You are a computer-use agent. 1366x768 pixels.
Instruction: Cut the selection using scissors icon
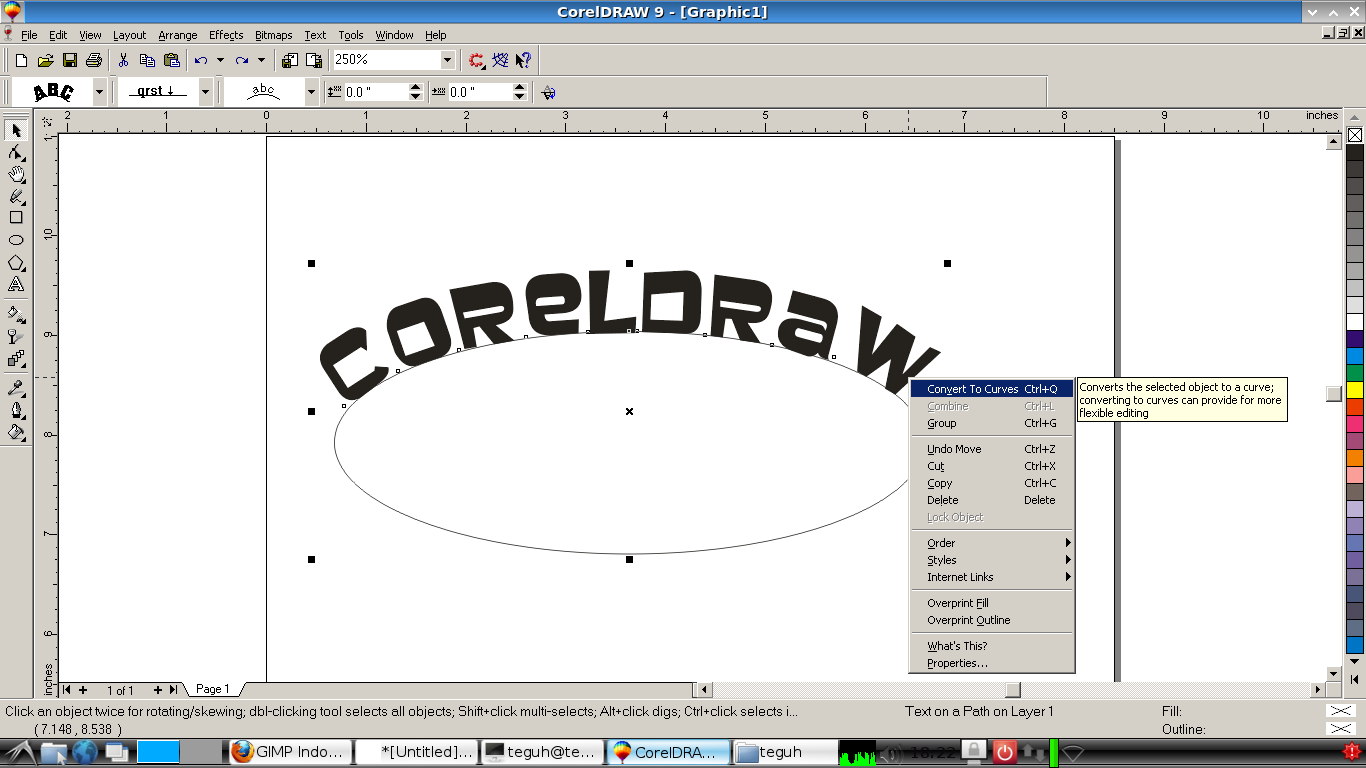pyautogui.click(x=123, y=60)
